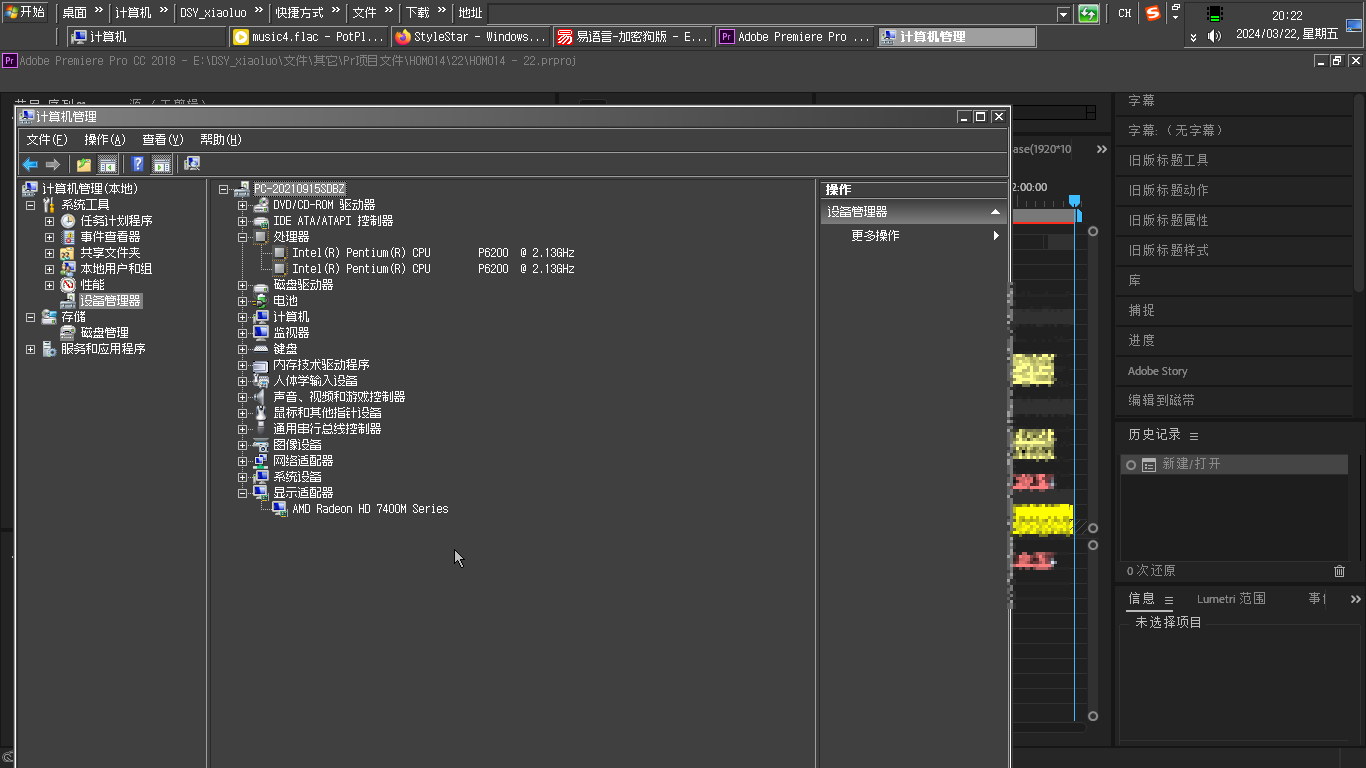Switch to Adobe Premiere Pro taskbar button
The image size is (1366, 768).
point(795,37)
